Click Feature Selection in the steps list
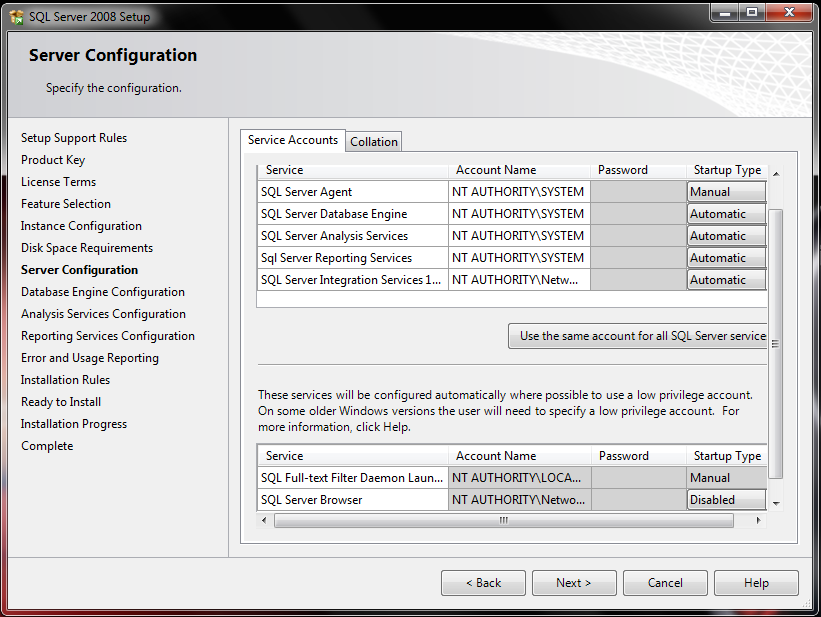The height and width of the screenshot is (617, 821). tap(66, 204)
